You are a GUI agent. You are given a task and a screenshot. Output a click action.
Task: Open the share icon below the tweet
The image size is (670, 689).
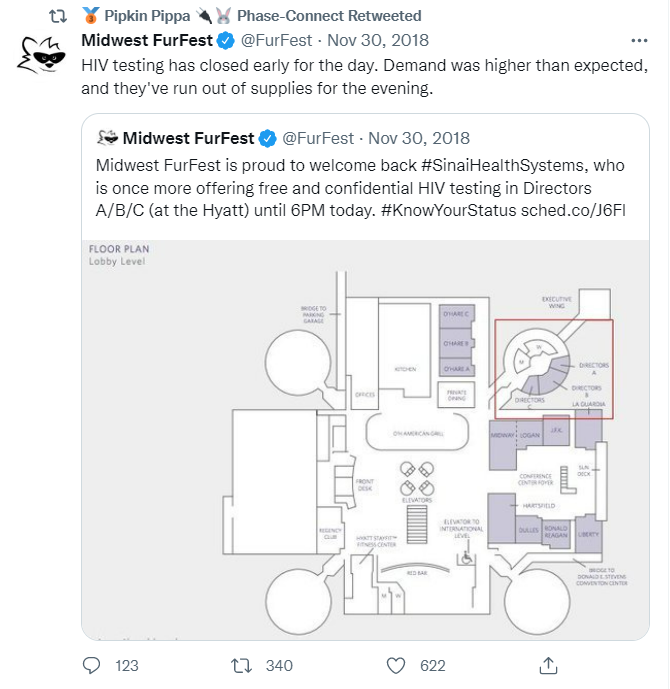click(548, 665)
